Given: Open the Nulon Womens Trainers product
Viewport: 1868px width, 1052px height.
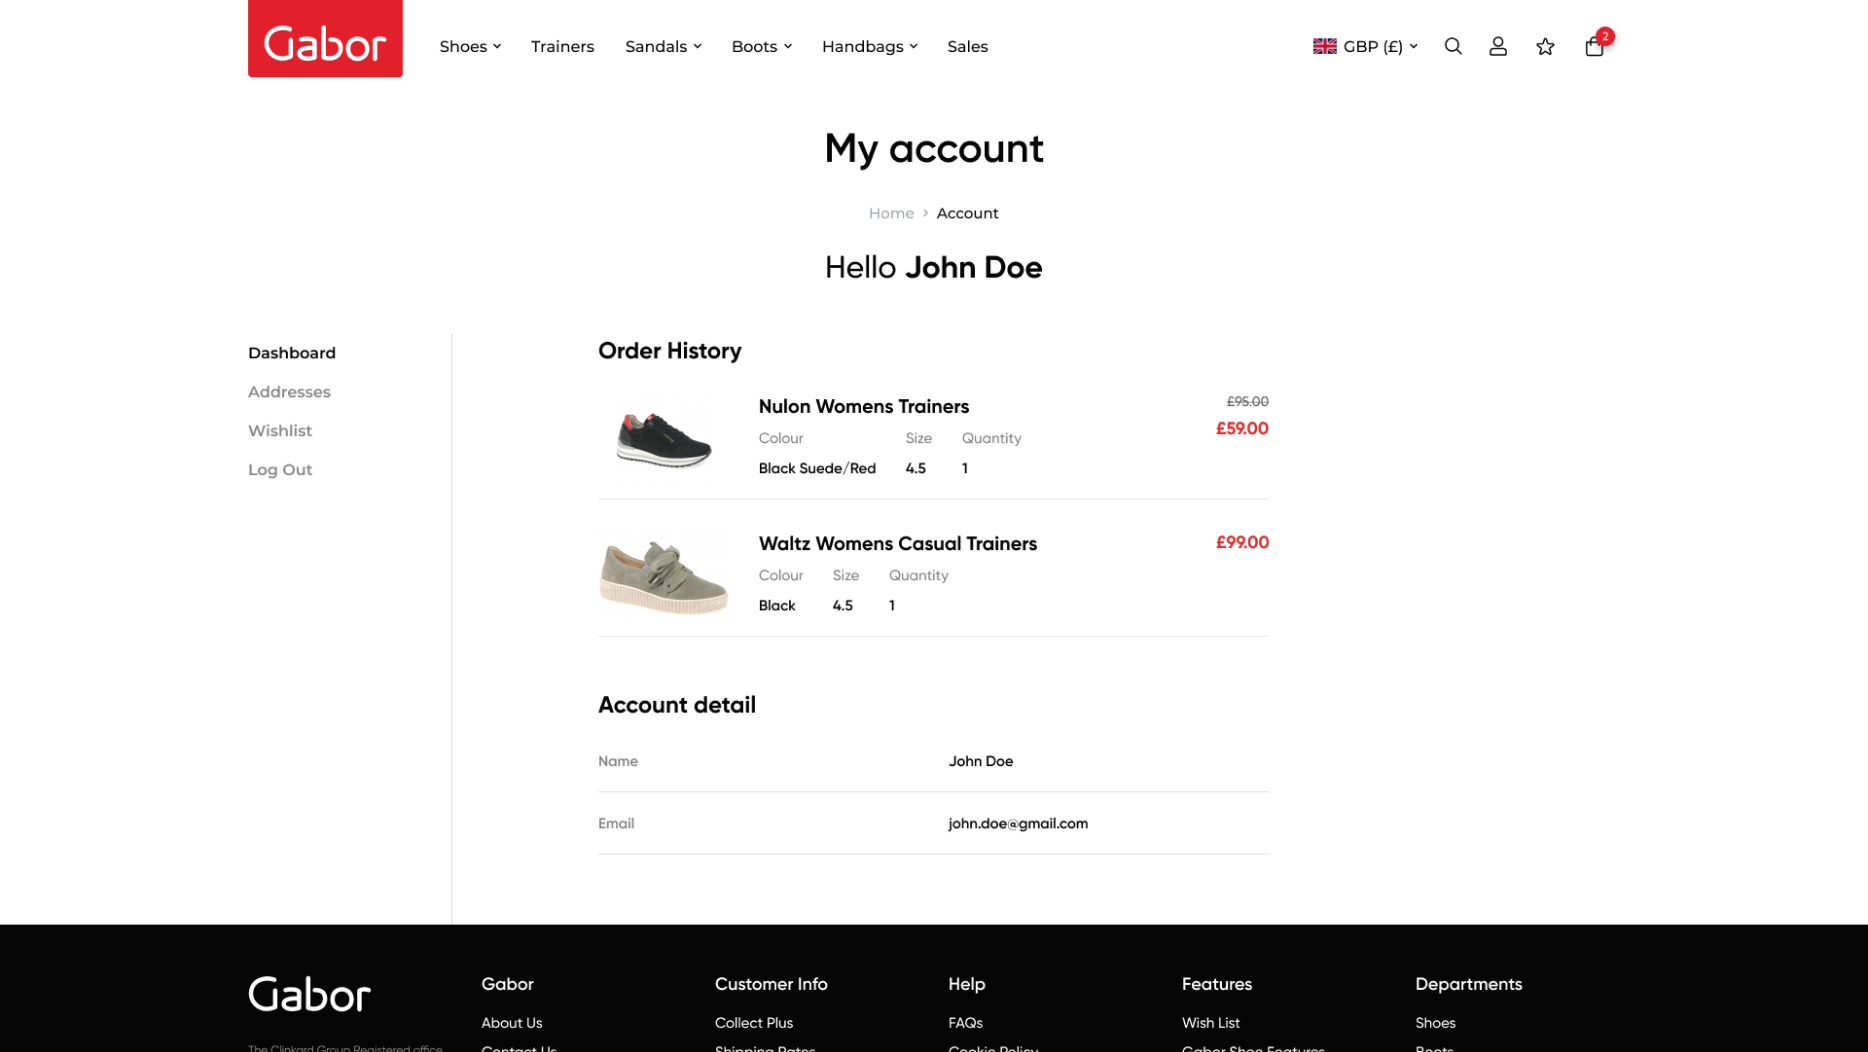Looking at the screenshot, I should point(863,406).
